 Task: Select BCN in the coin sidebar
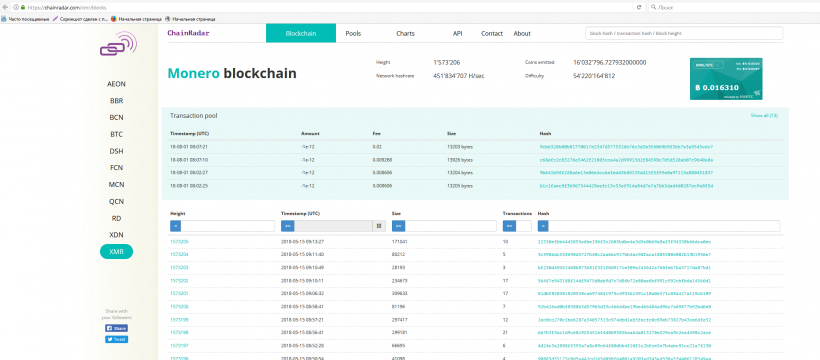click(x=116, y=117)
